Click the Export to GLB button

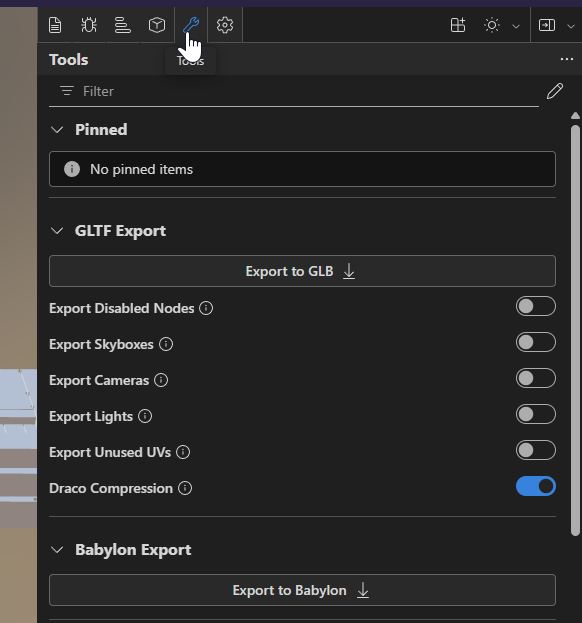[302, 271]
